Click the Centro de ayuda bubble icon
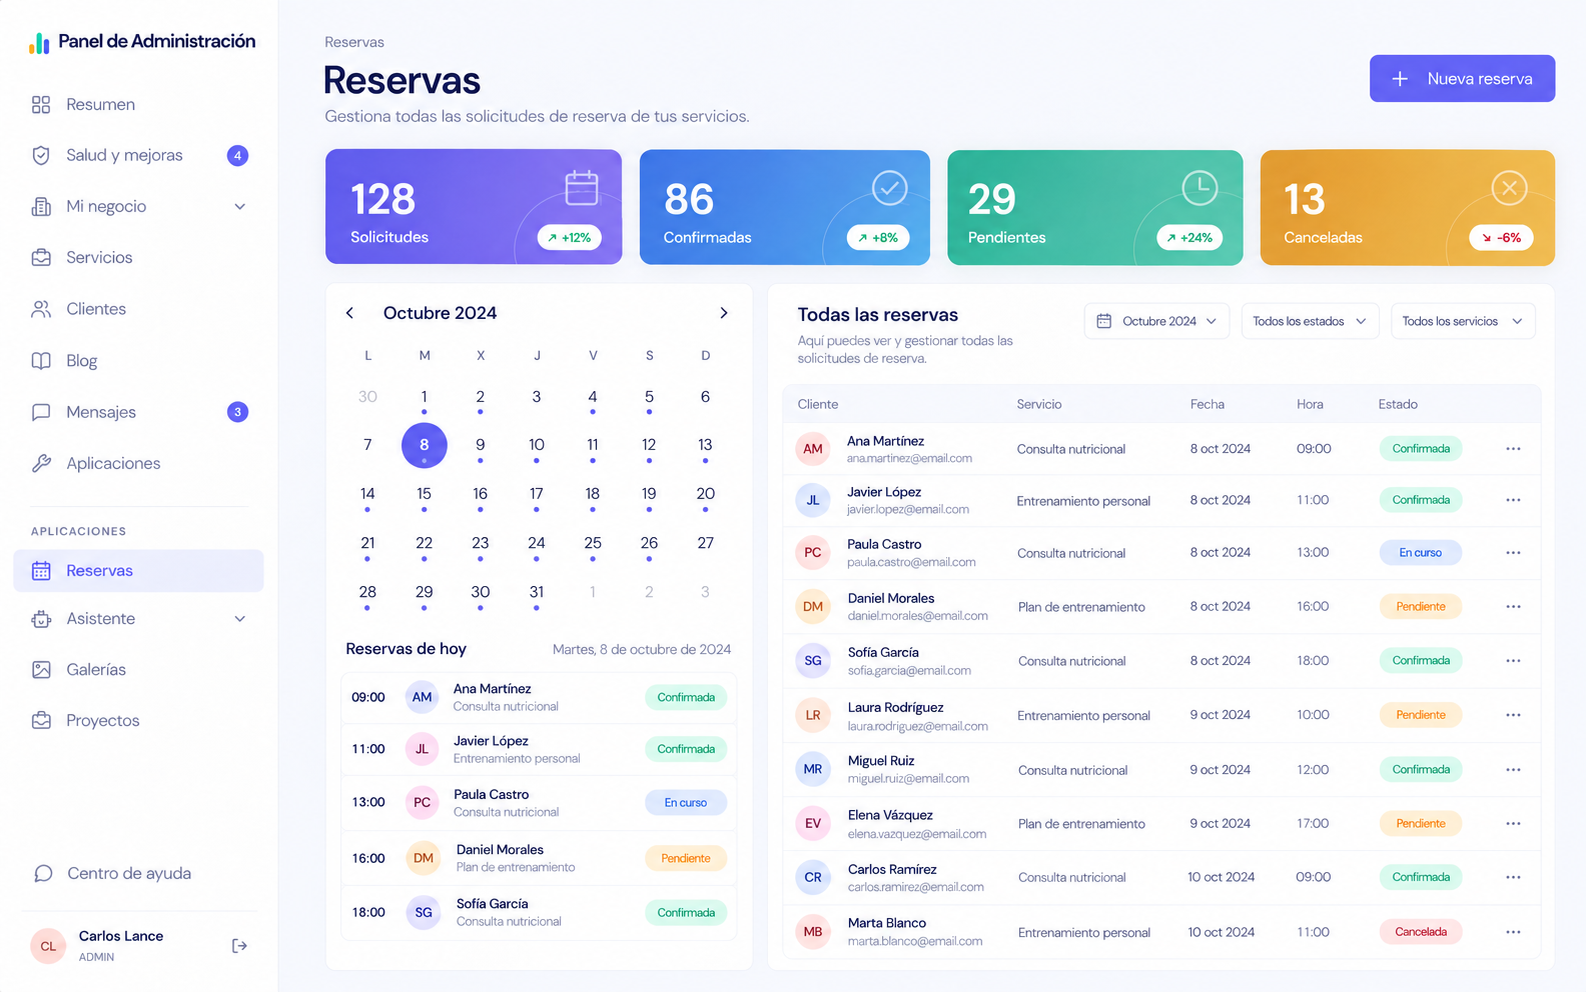The height and width of the screenshot is (992, 1586). tap(43, 873)
